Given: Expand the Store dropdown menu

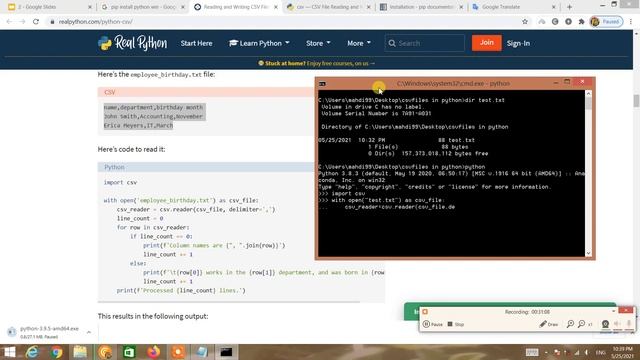Looking at the screenshot, I should tap(318, 43).
